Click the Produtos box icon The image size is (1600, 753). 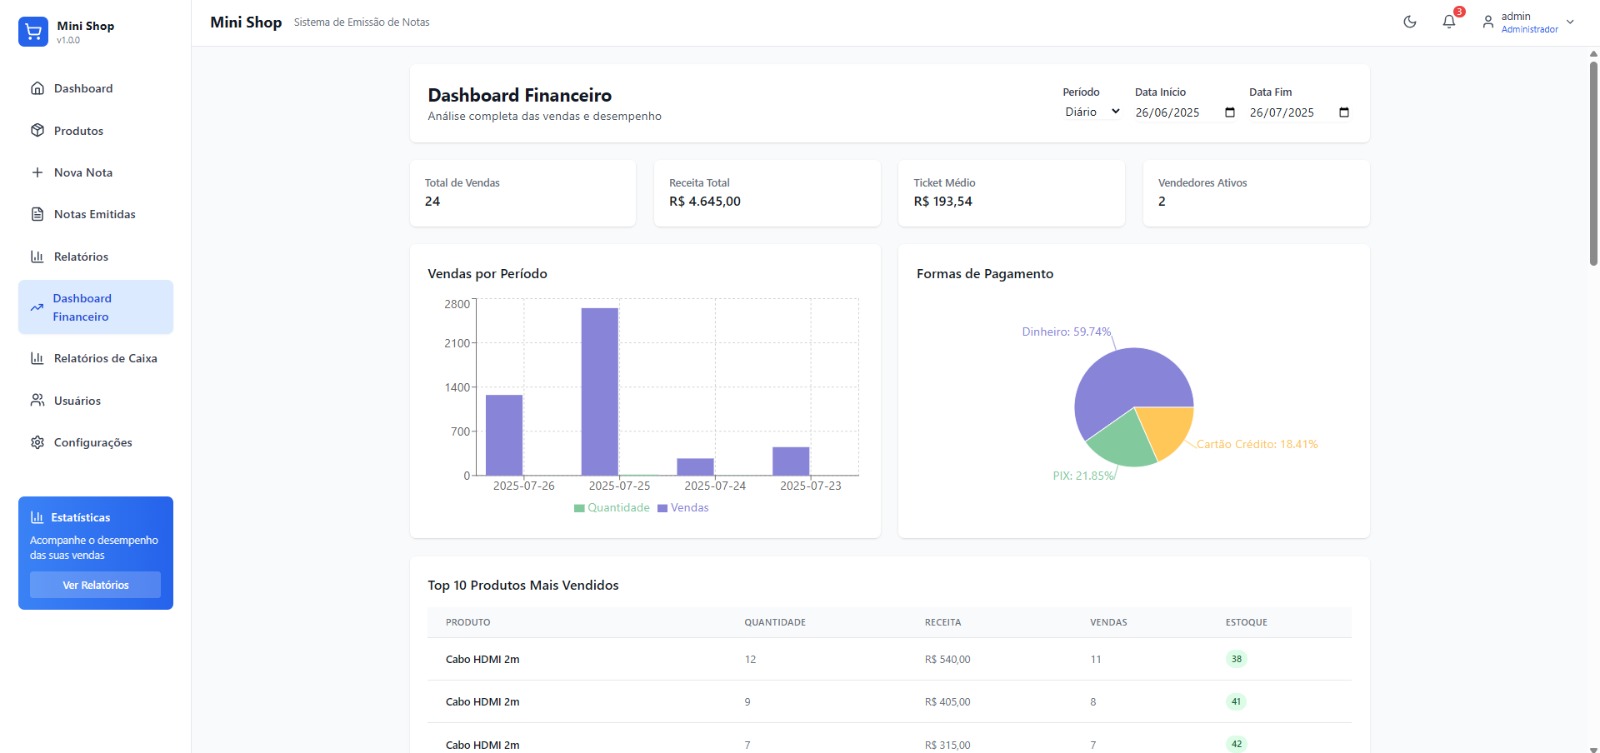(37, 131)
